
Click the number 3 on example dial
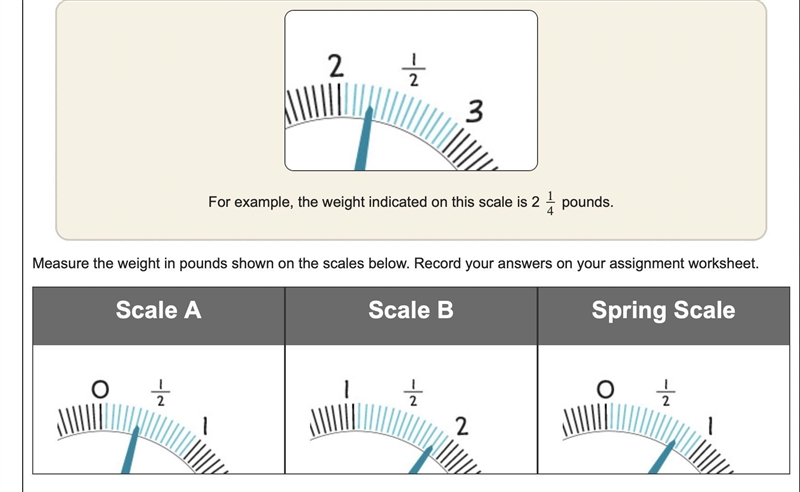click(474, 111)
